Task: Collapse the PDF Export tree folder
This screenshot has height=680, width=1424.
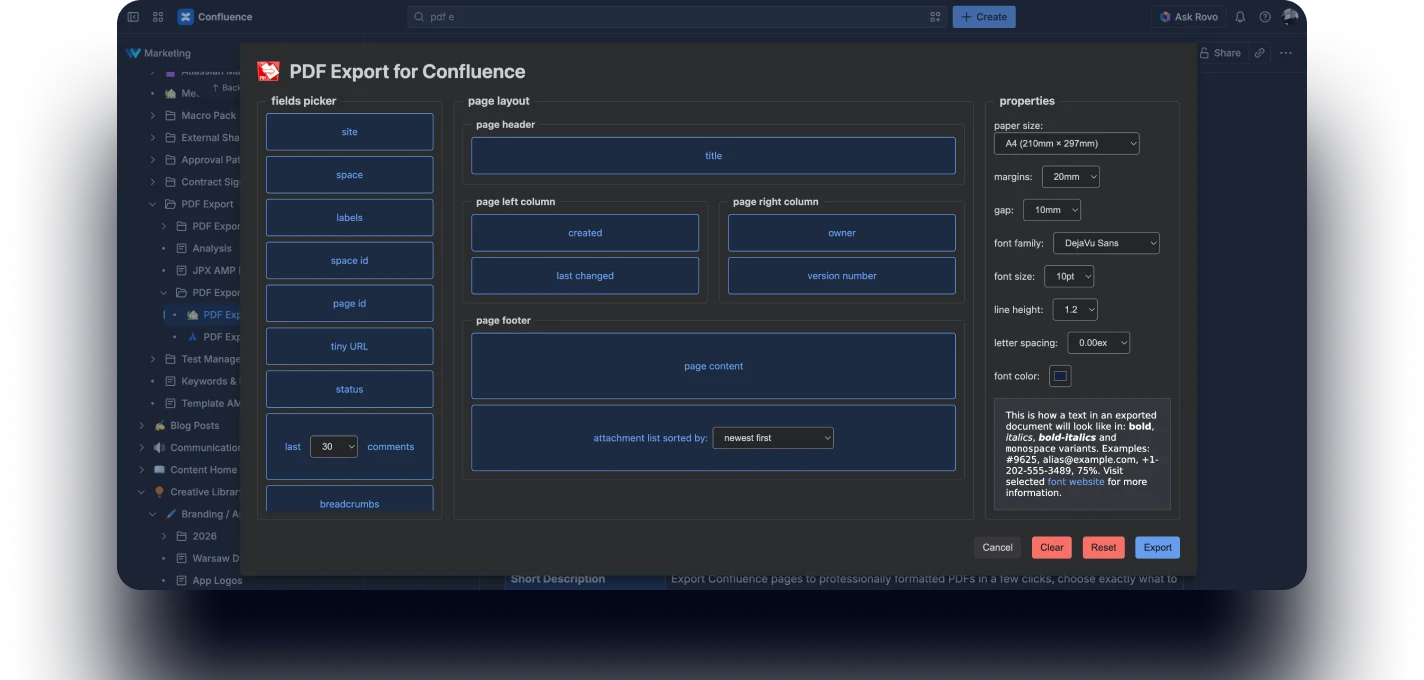Action: [153, 204]
